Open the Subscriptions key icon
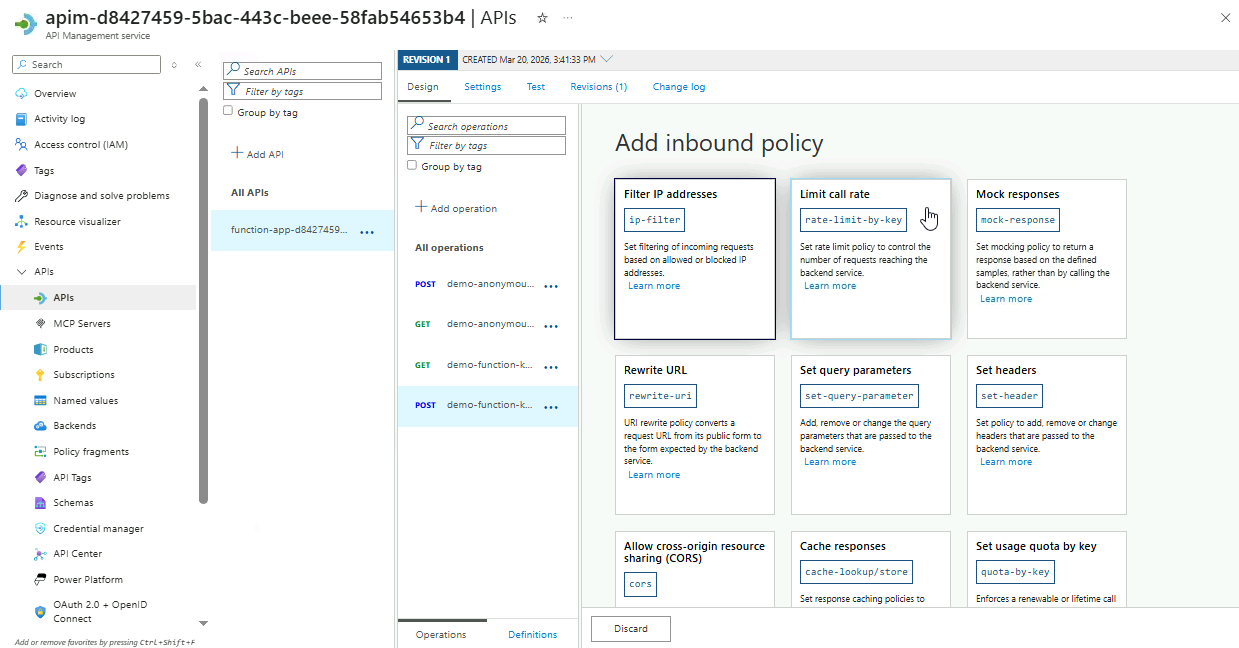Viewport: 1239px width, 648px height. 40,375
